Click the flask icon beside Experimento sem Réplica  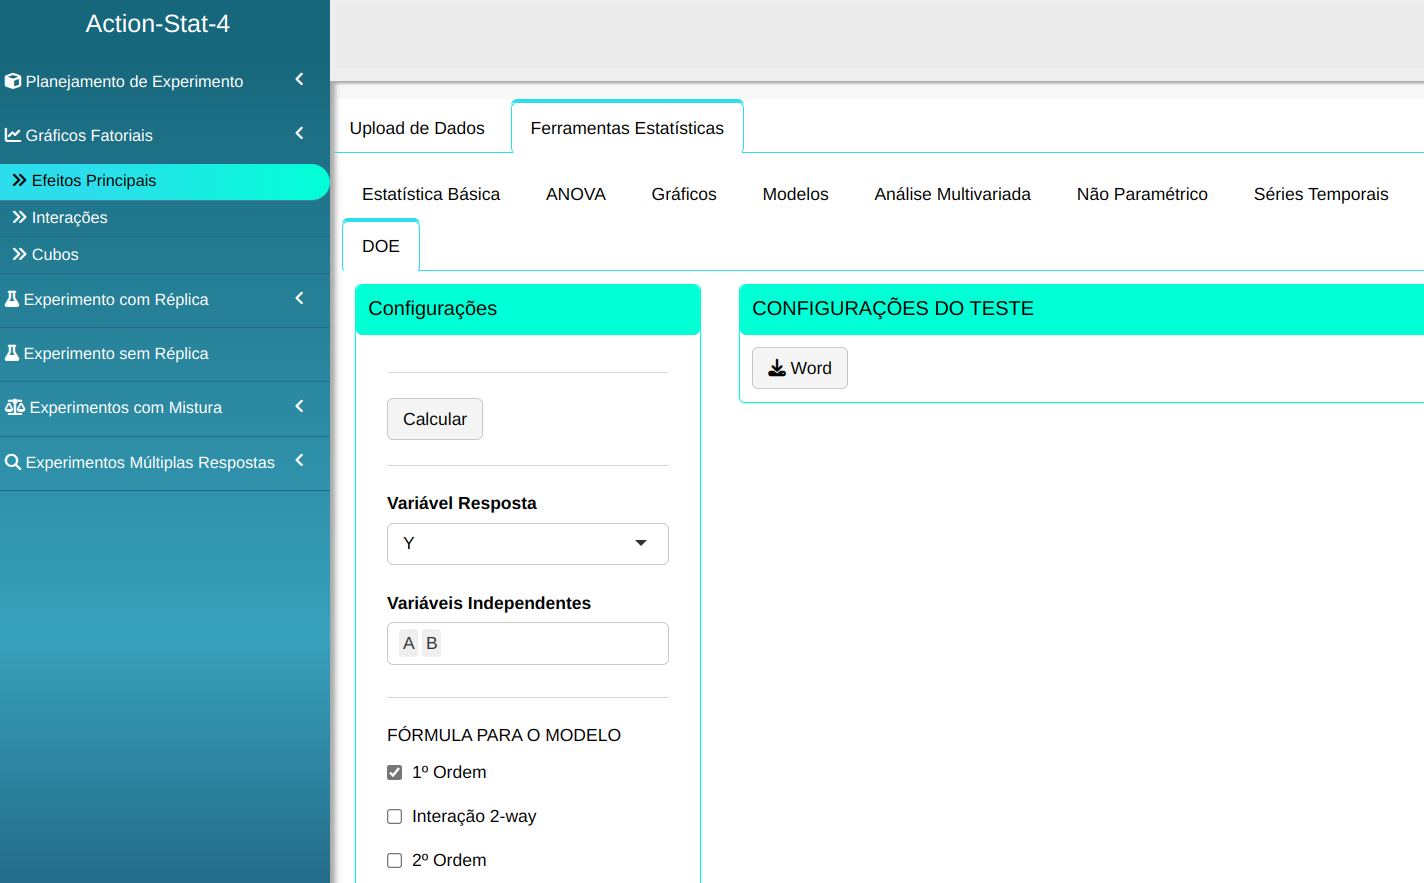(x=12, y=353)
